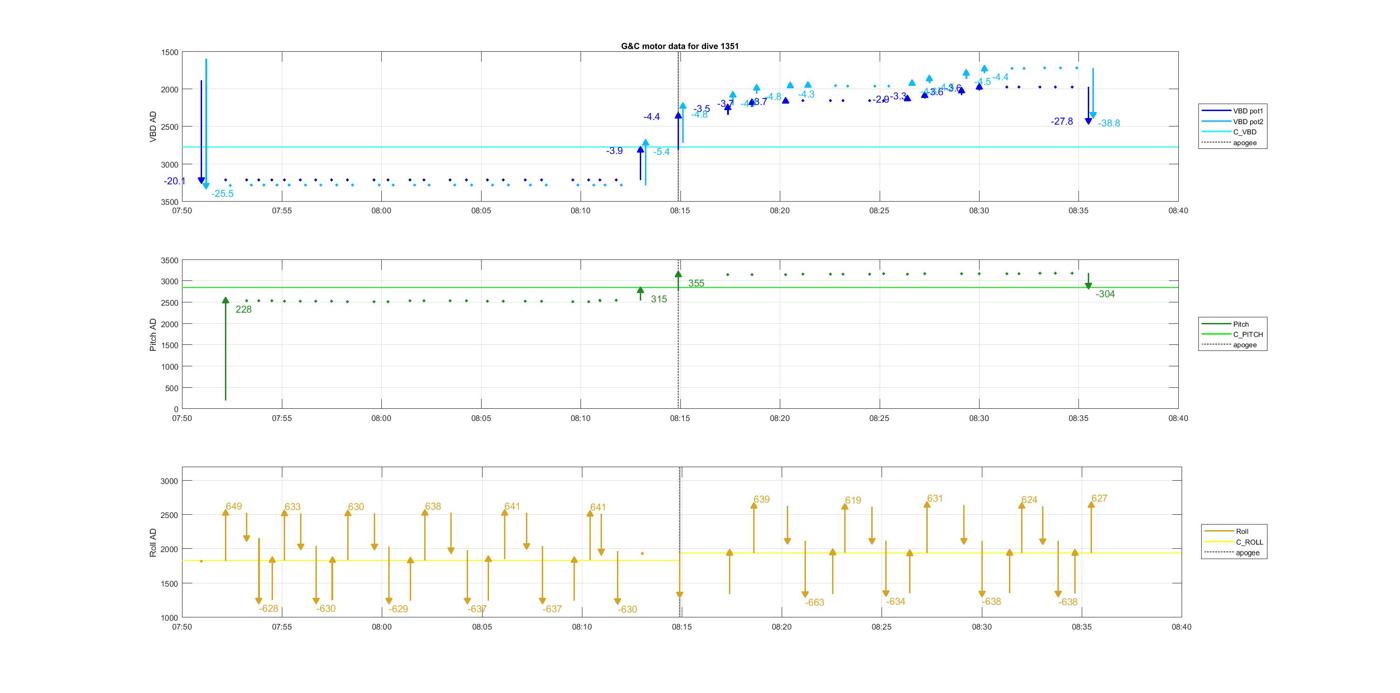Click the plot title for dive 1351

[x=680, y=46]
